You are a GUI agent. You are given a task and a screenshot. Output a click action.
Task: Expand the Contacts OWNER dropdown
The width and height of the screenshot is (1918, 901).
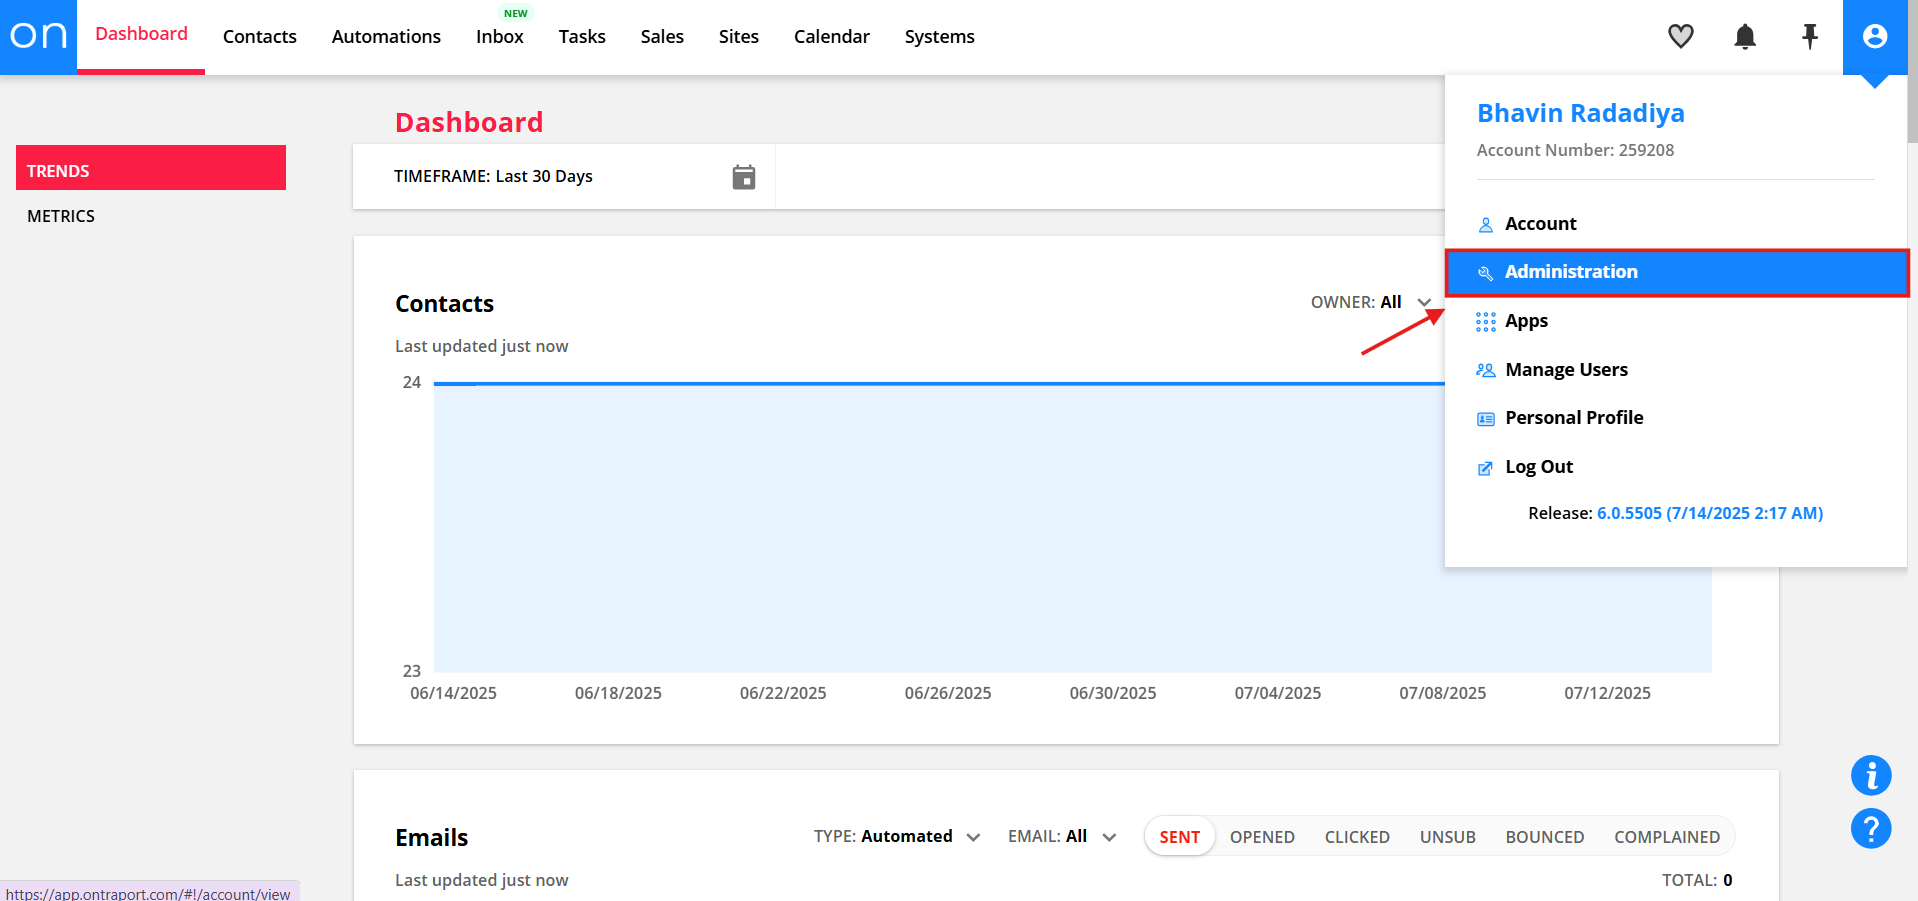(1371, 302)
